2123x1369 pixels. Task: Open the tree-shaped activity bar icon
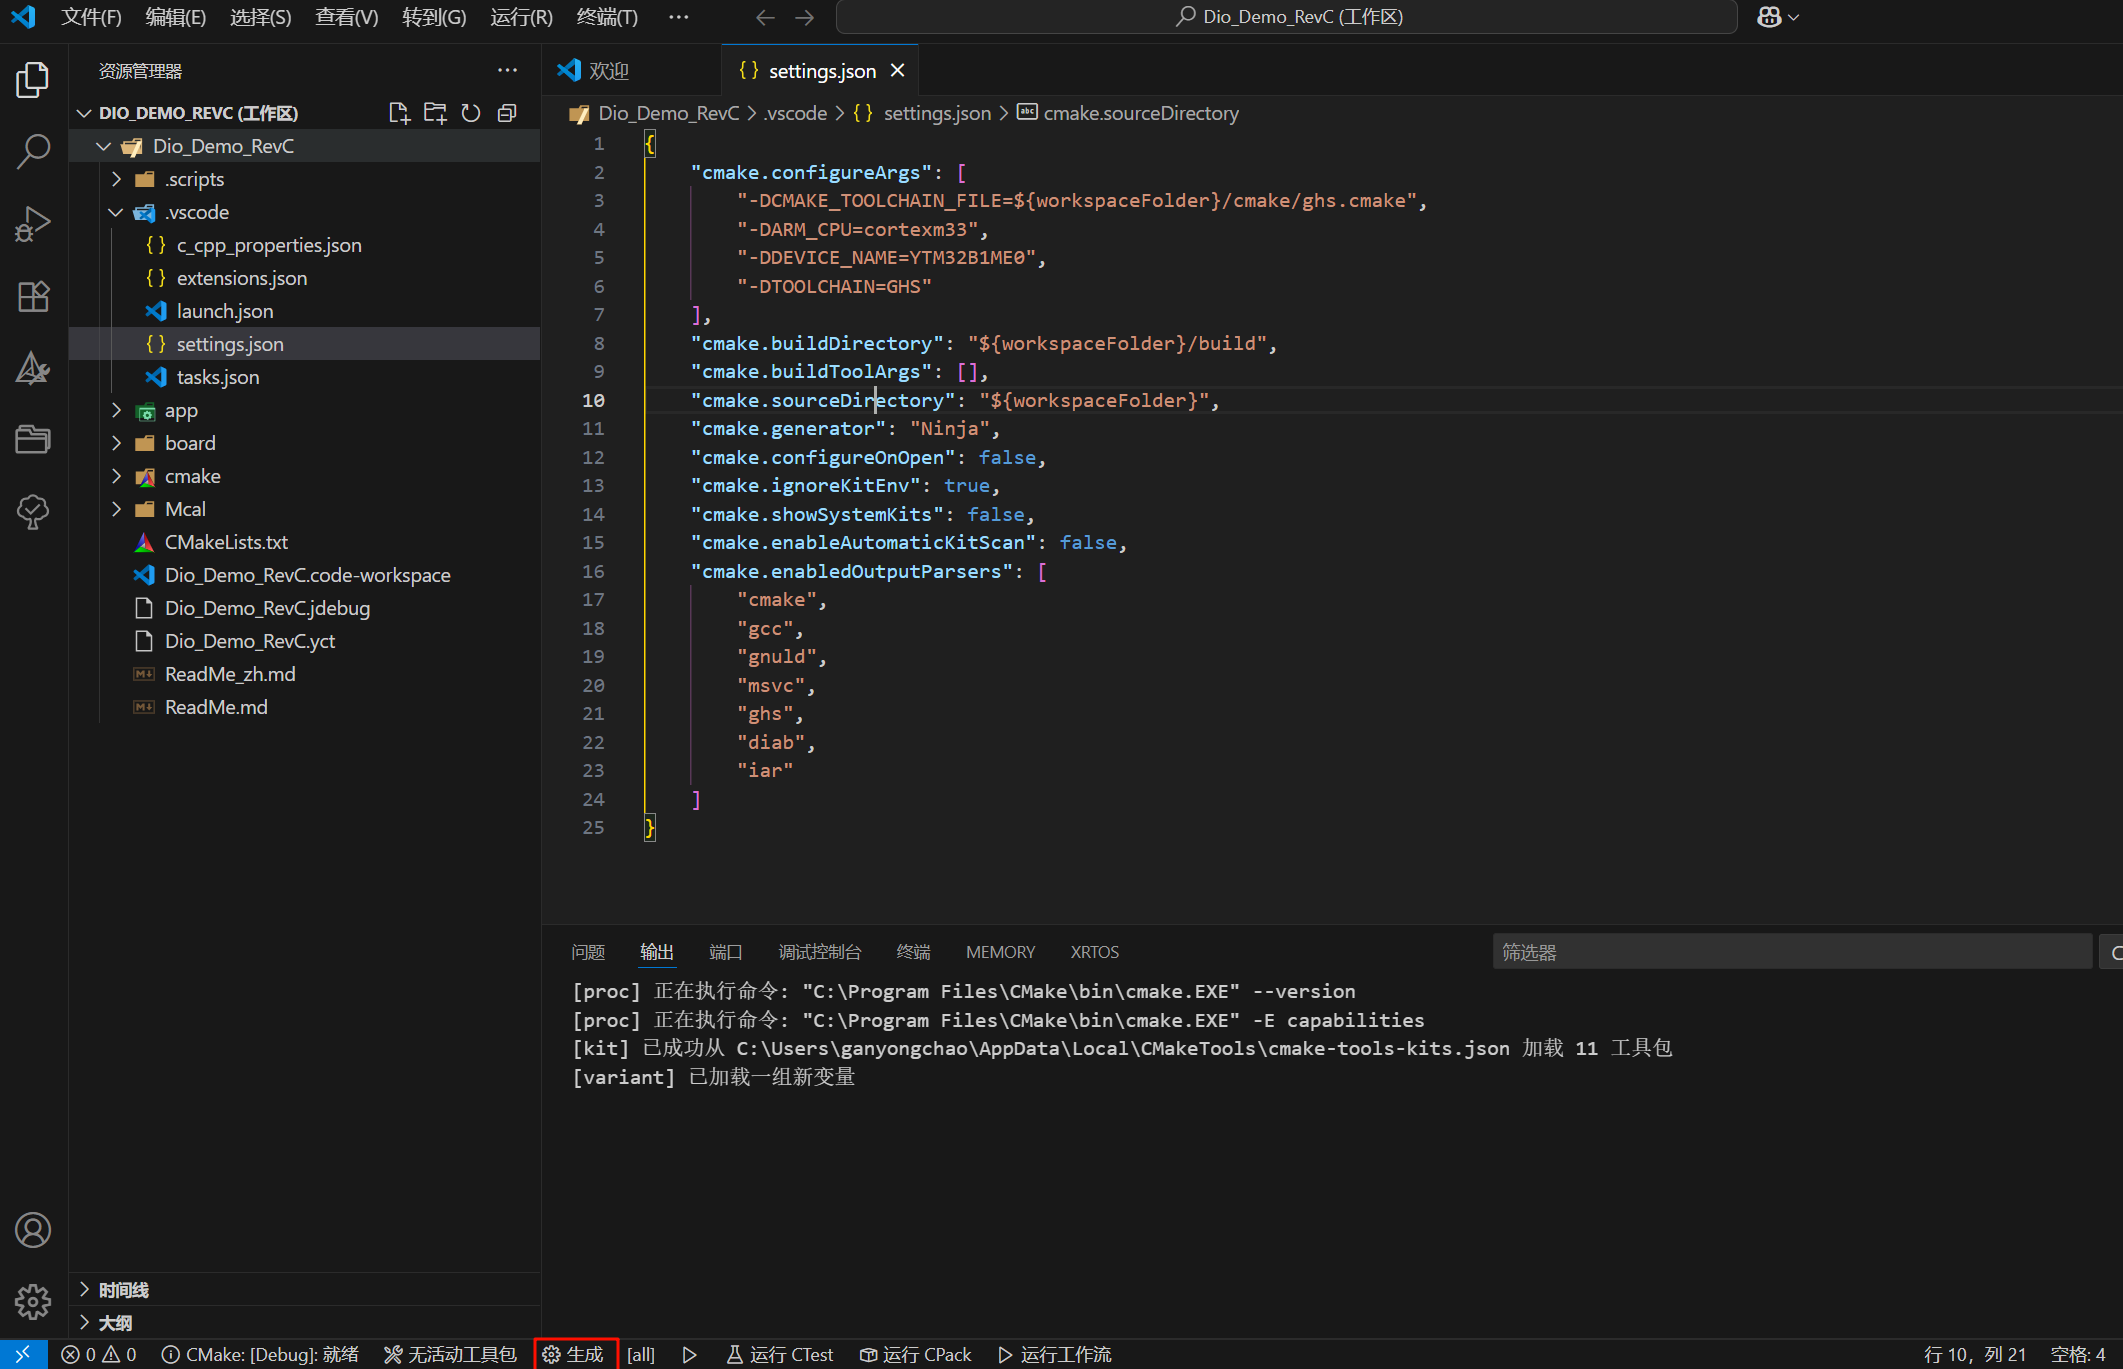33,512
